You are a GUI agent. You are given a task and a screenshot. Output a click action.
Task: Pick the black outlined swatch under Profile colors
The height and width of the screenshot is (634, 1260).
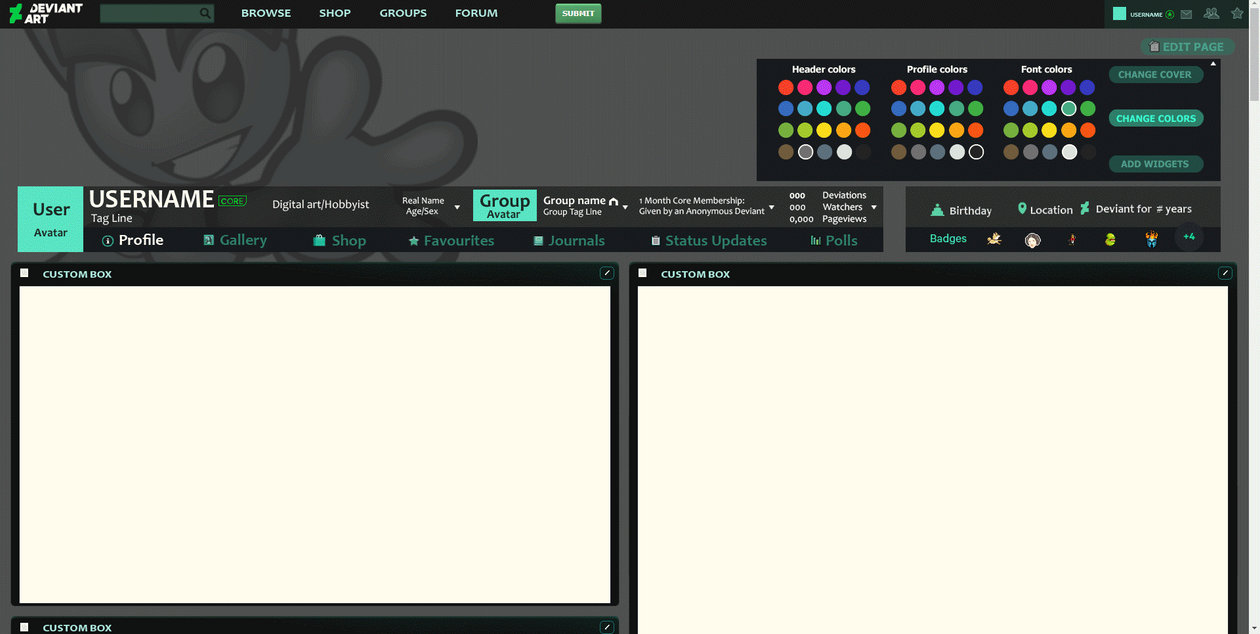pyautogui.click(x=976, y=152)
